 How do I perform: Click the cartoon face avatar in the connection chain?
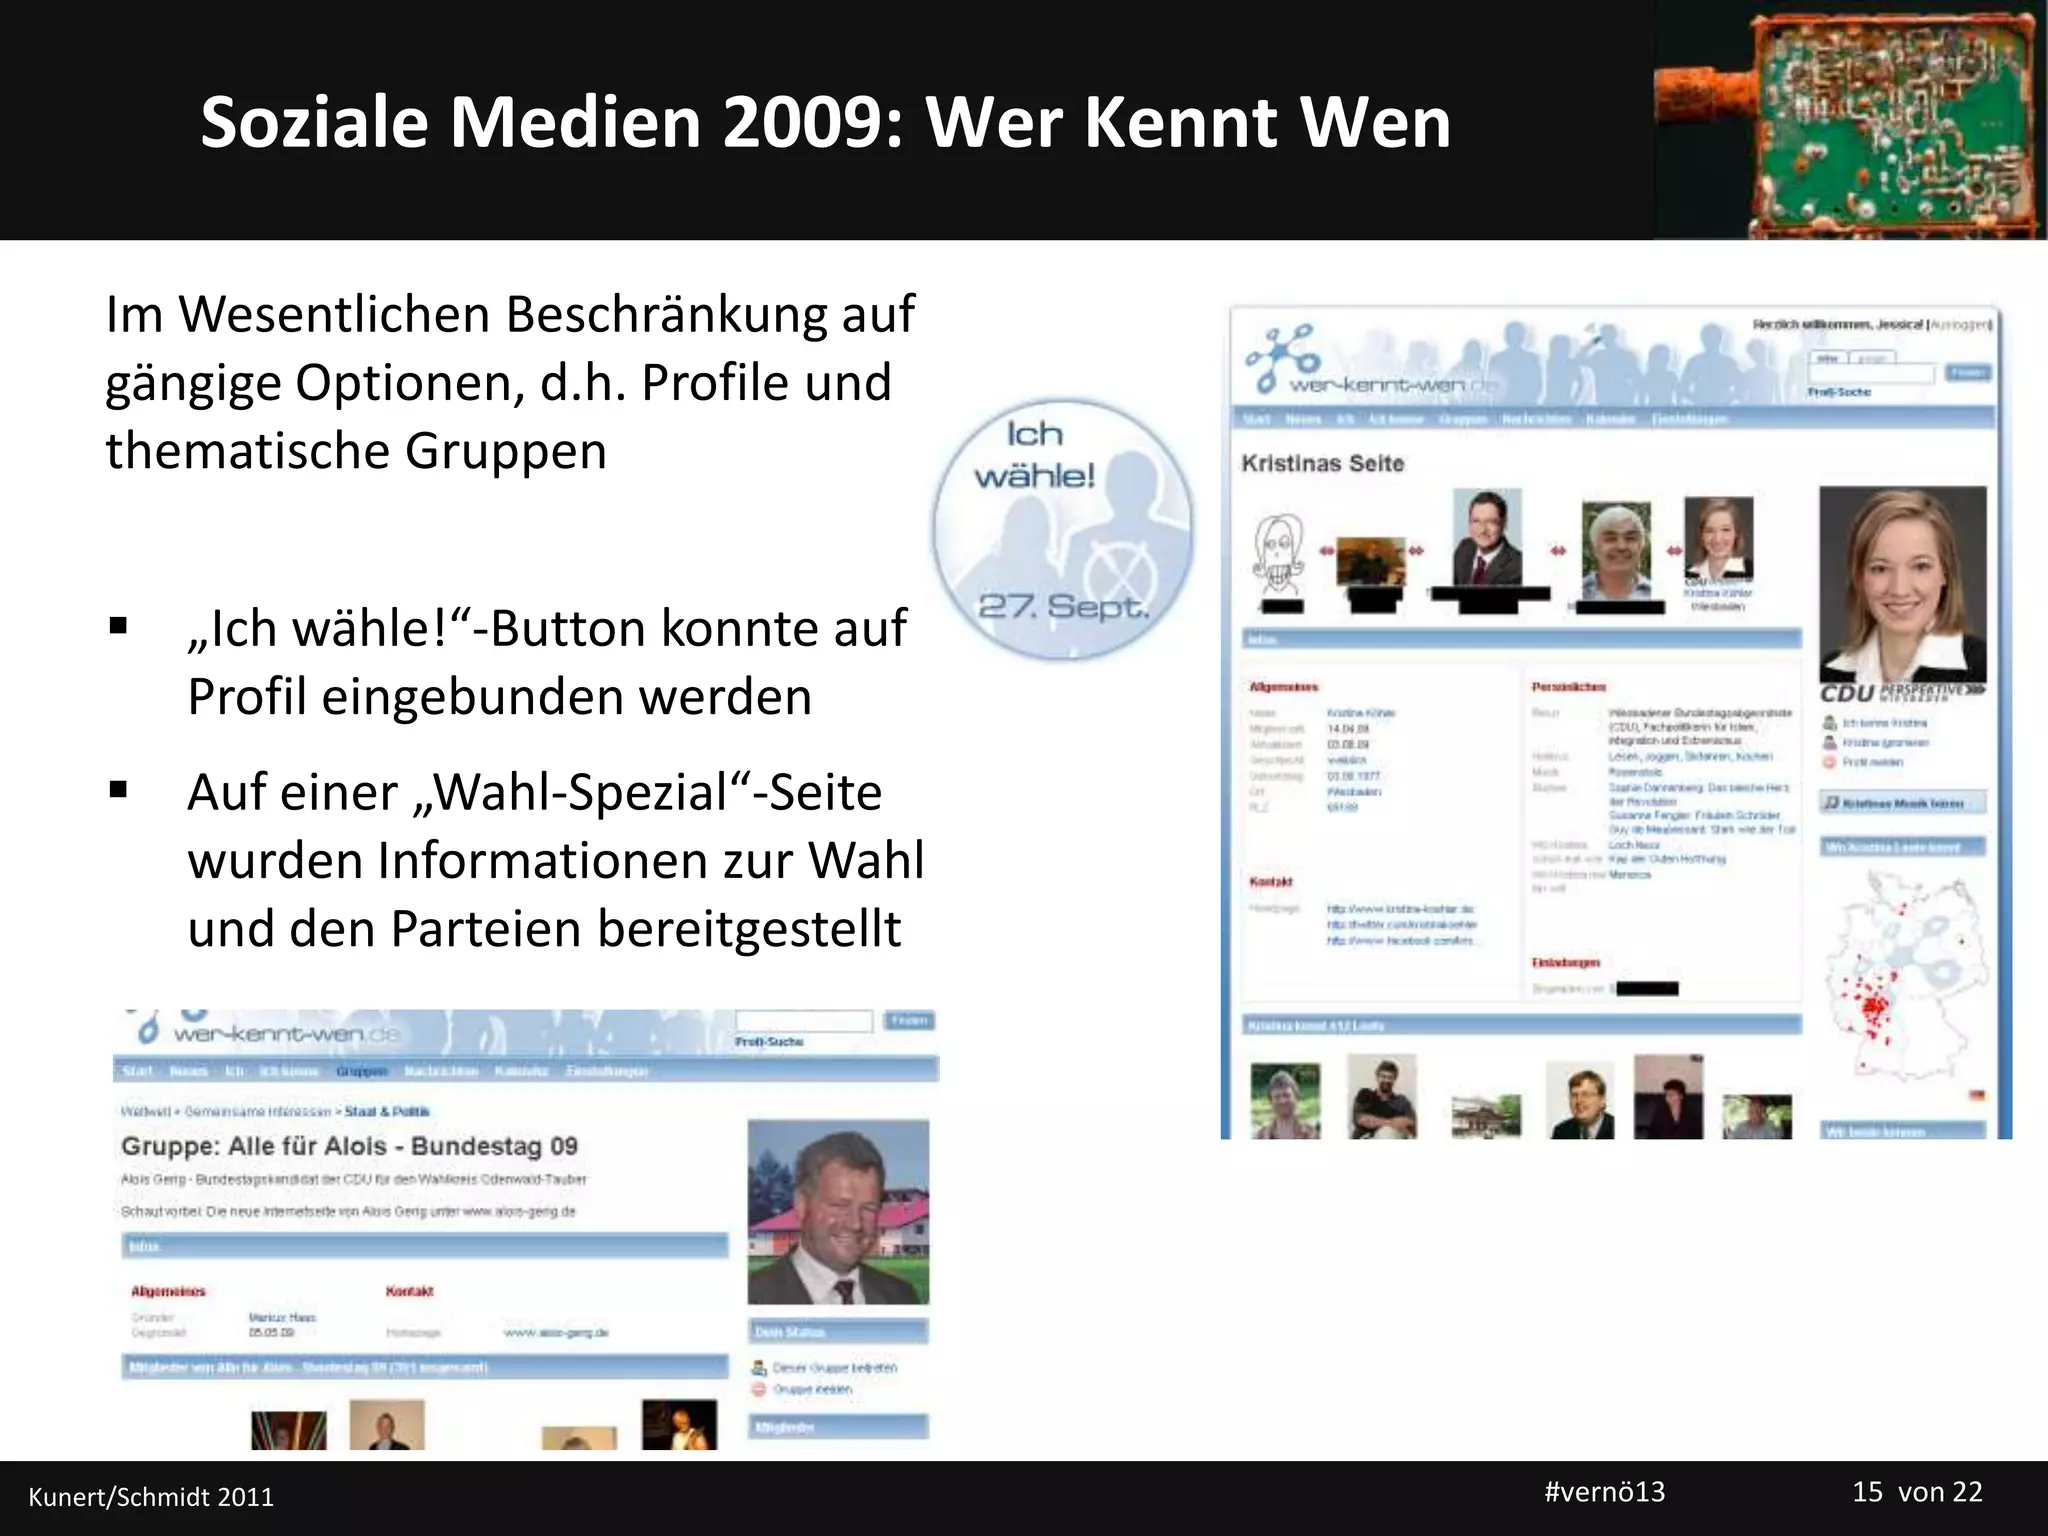point(1279,555)
